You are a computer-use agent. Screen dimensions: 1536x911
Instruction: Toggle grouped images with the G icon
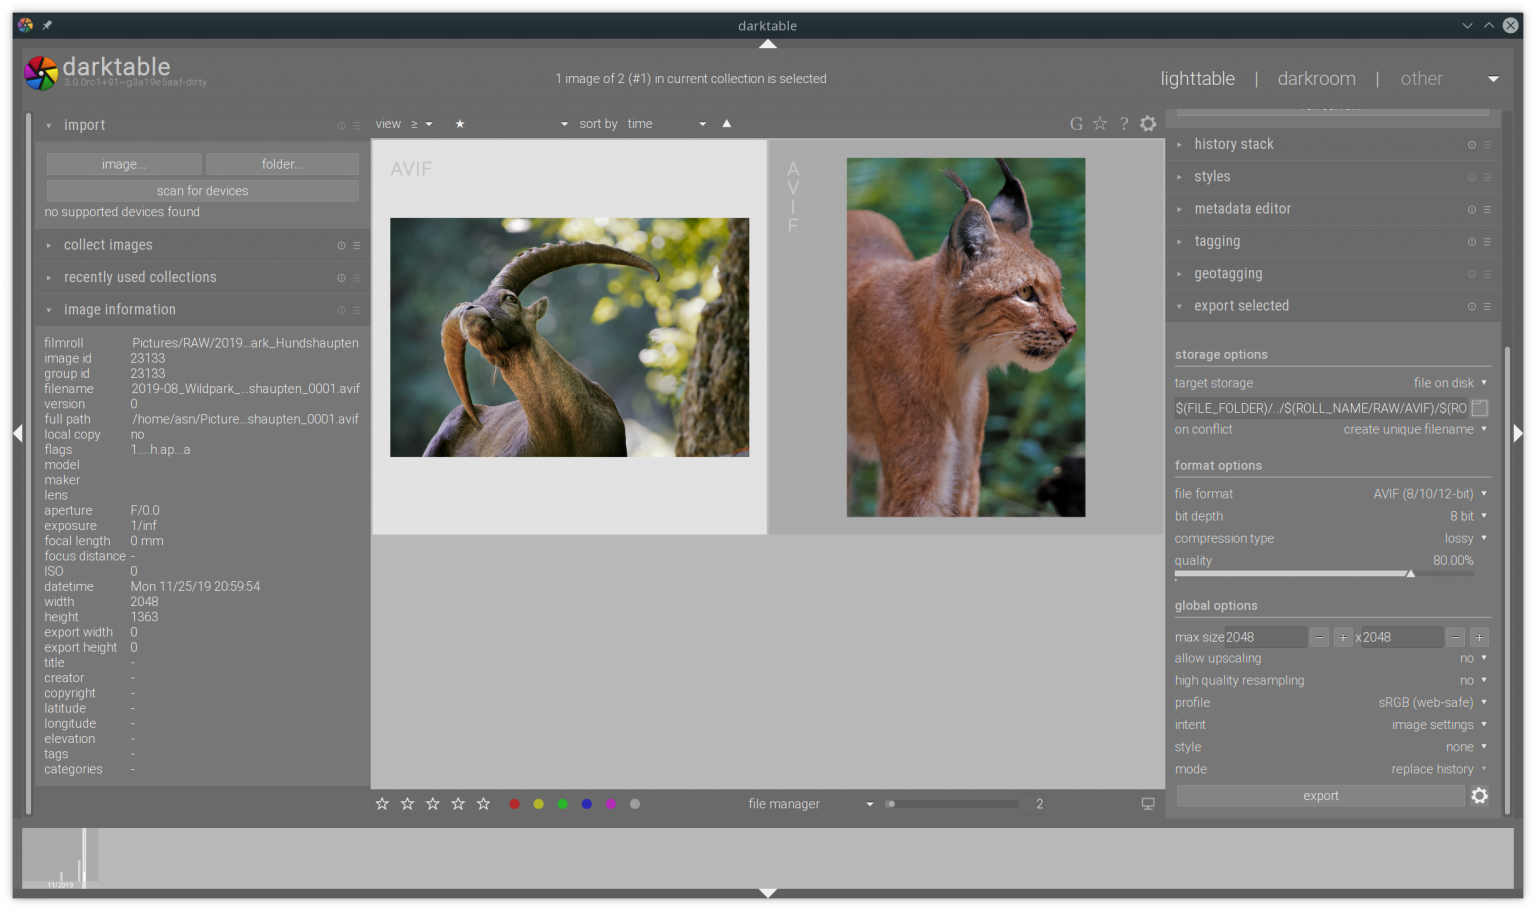tap(1076, 123)
